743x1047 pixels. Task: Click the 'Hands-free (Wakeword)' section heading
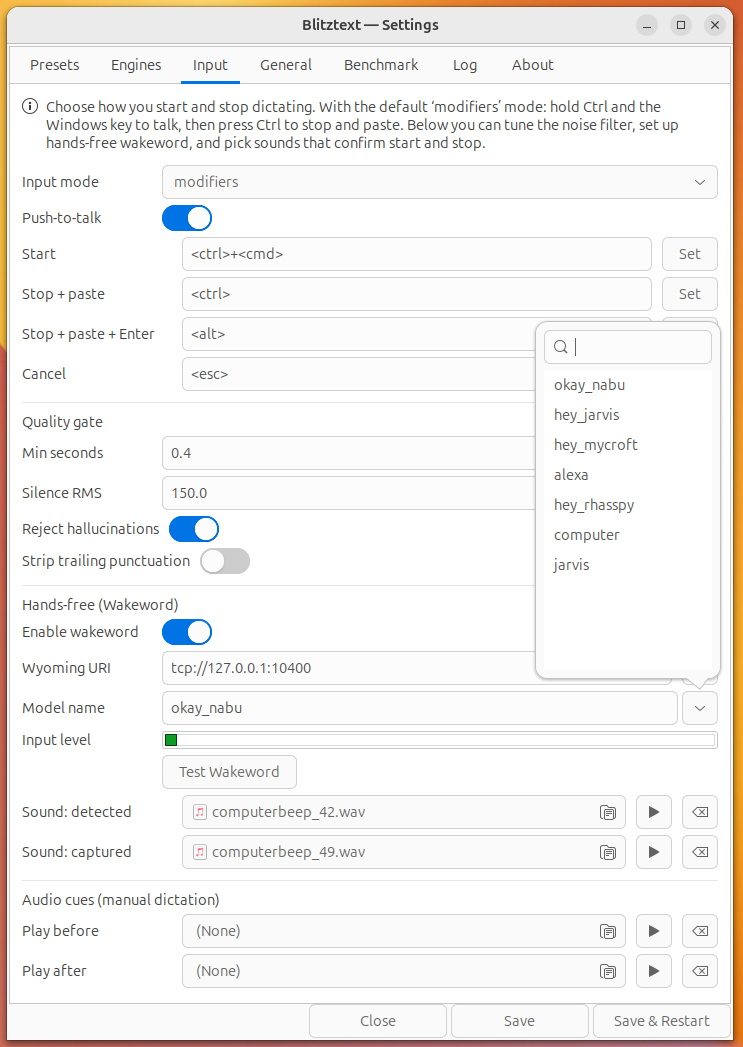tap(100, 605)
